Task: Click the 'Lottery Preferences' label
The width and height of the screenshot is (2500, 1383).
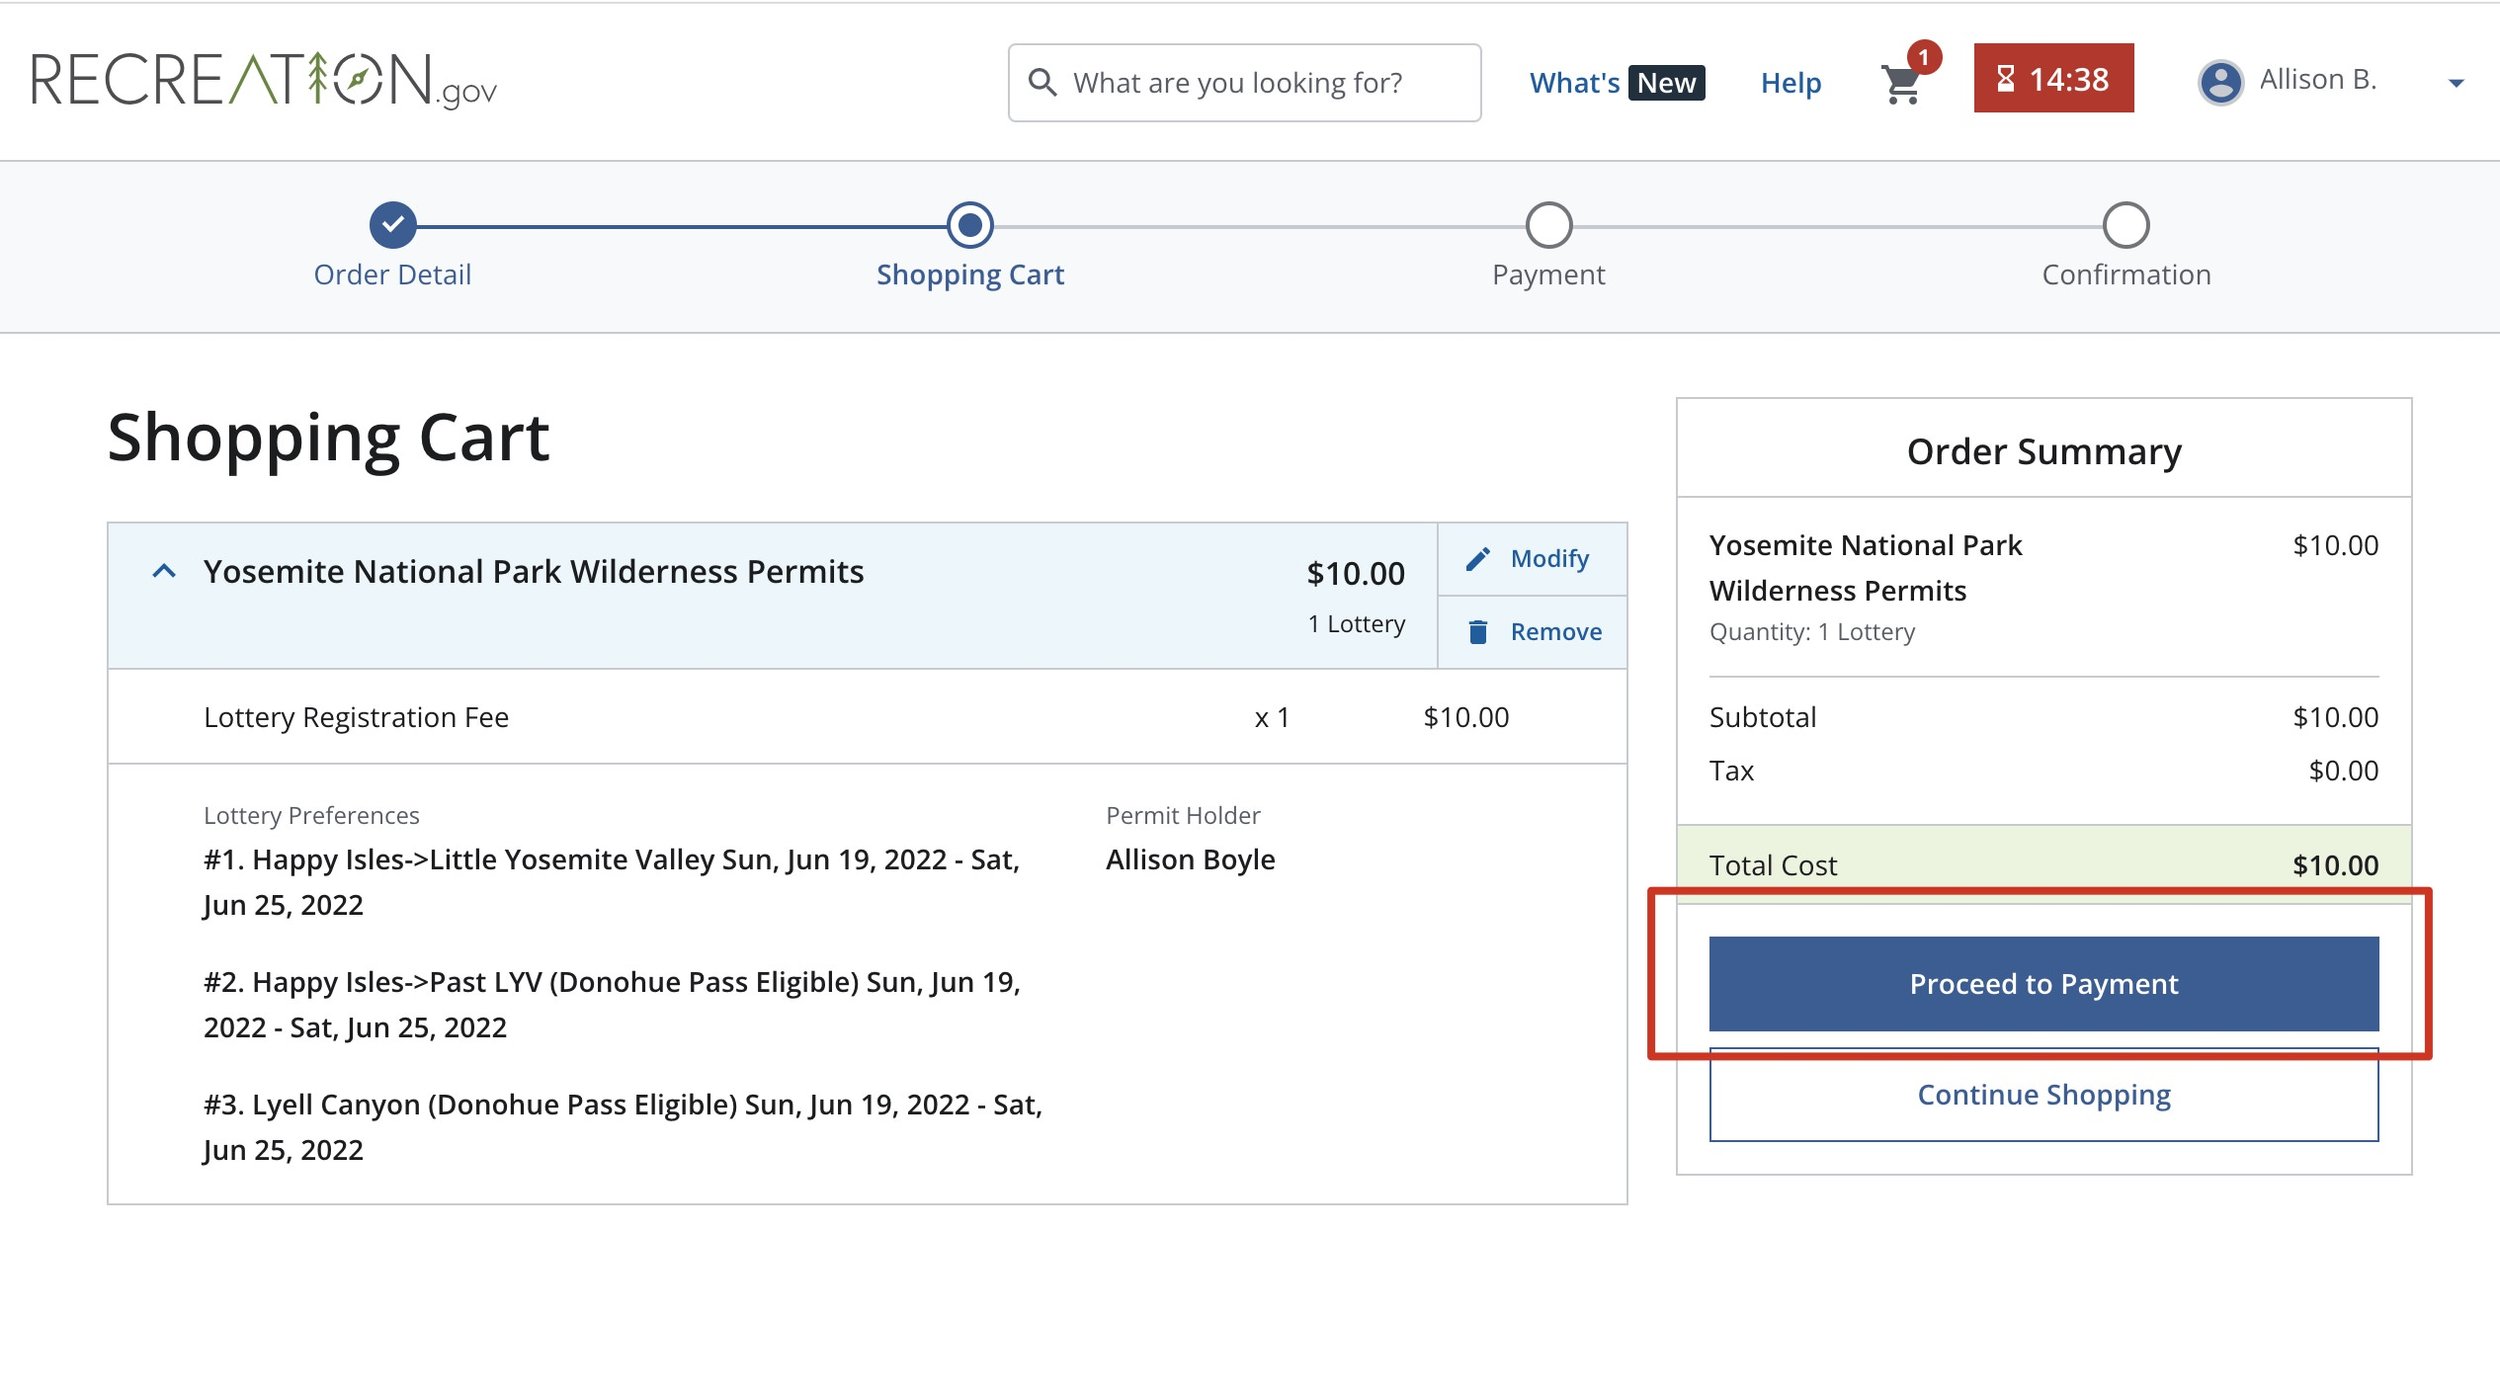Action: 311,816
